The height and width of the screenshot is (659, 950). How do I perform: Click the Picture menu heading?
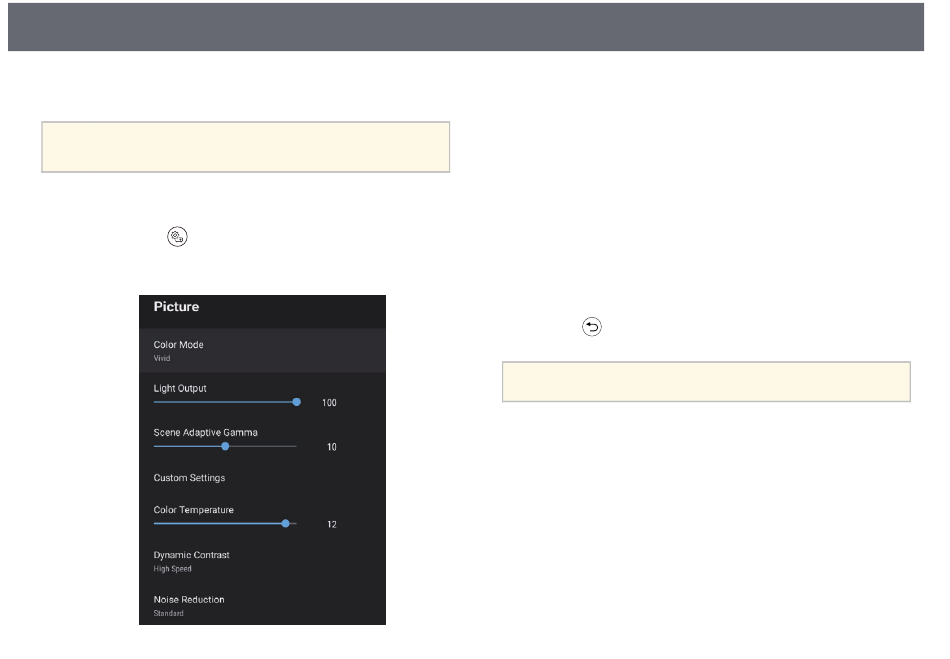(x=176, y=308)
